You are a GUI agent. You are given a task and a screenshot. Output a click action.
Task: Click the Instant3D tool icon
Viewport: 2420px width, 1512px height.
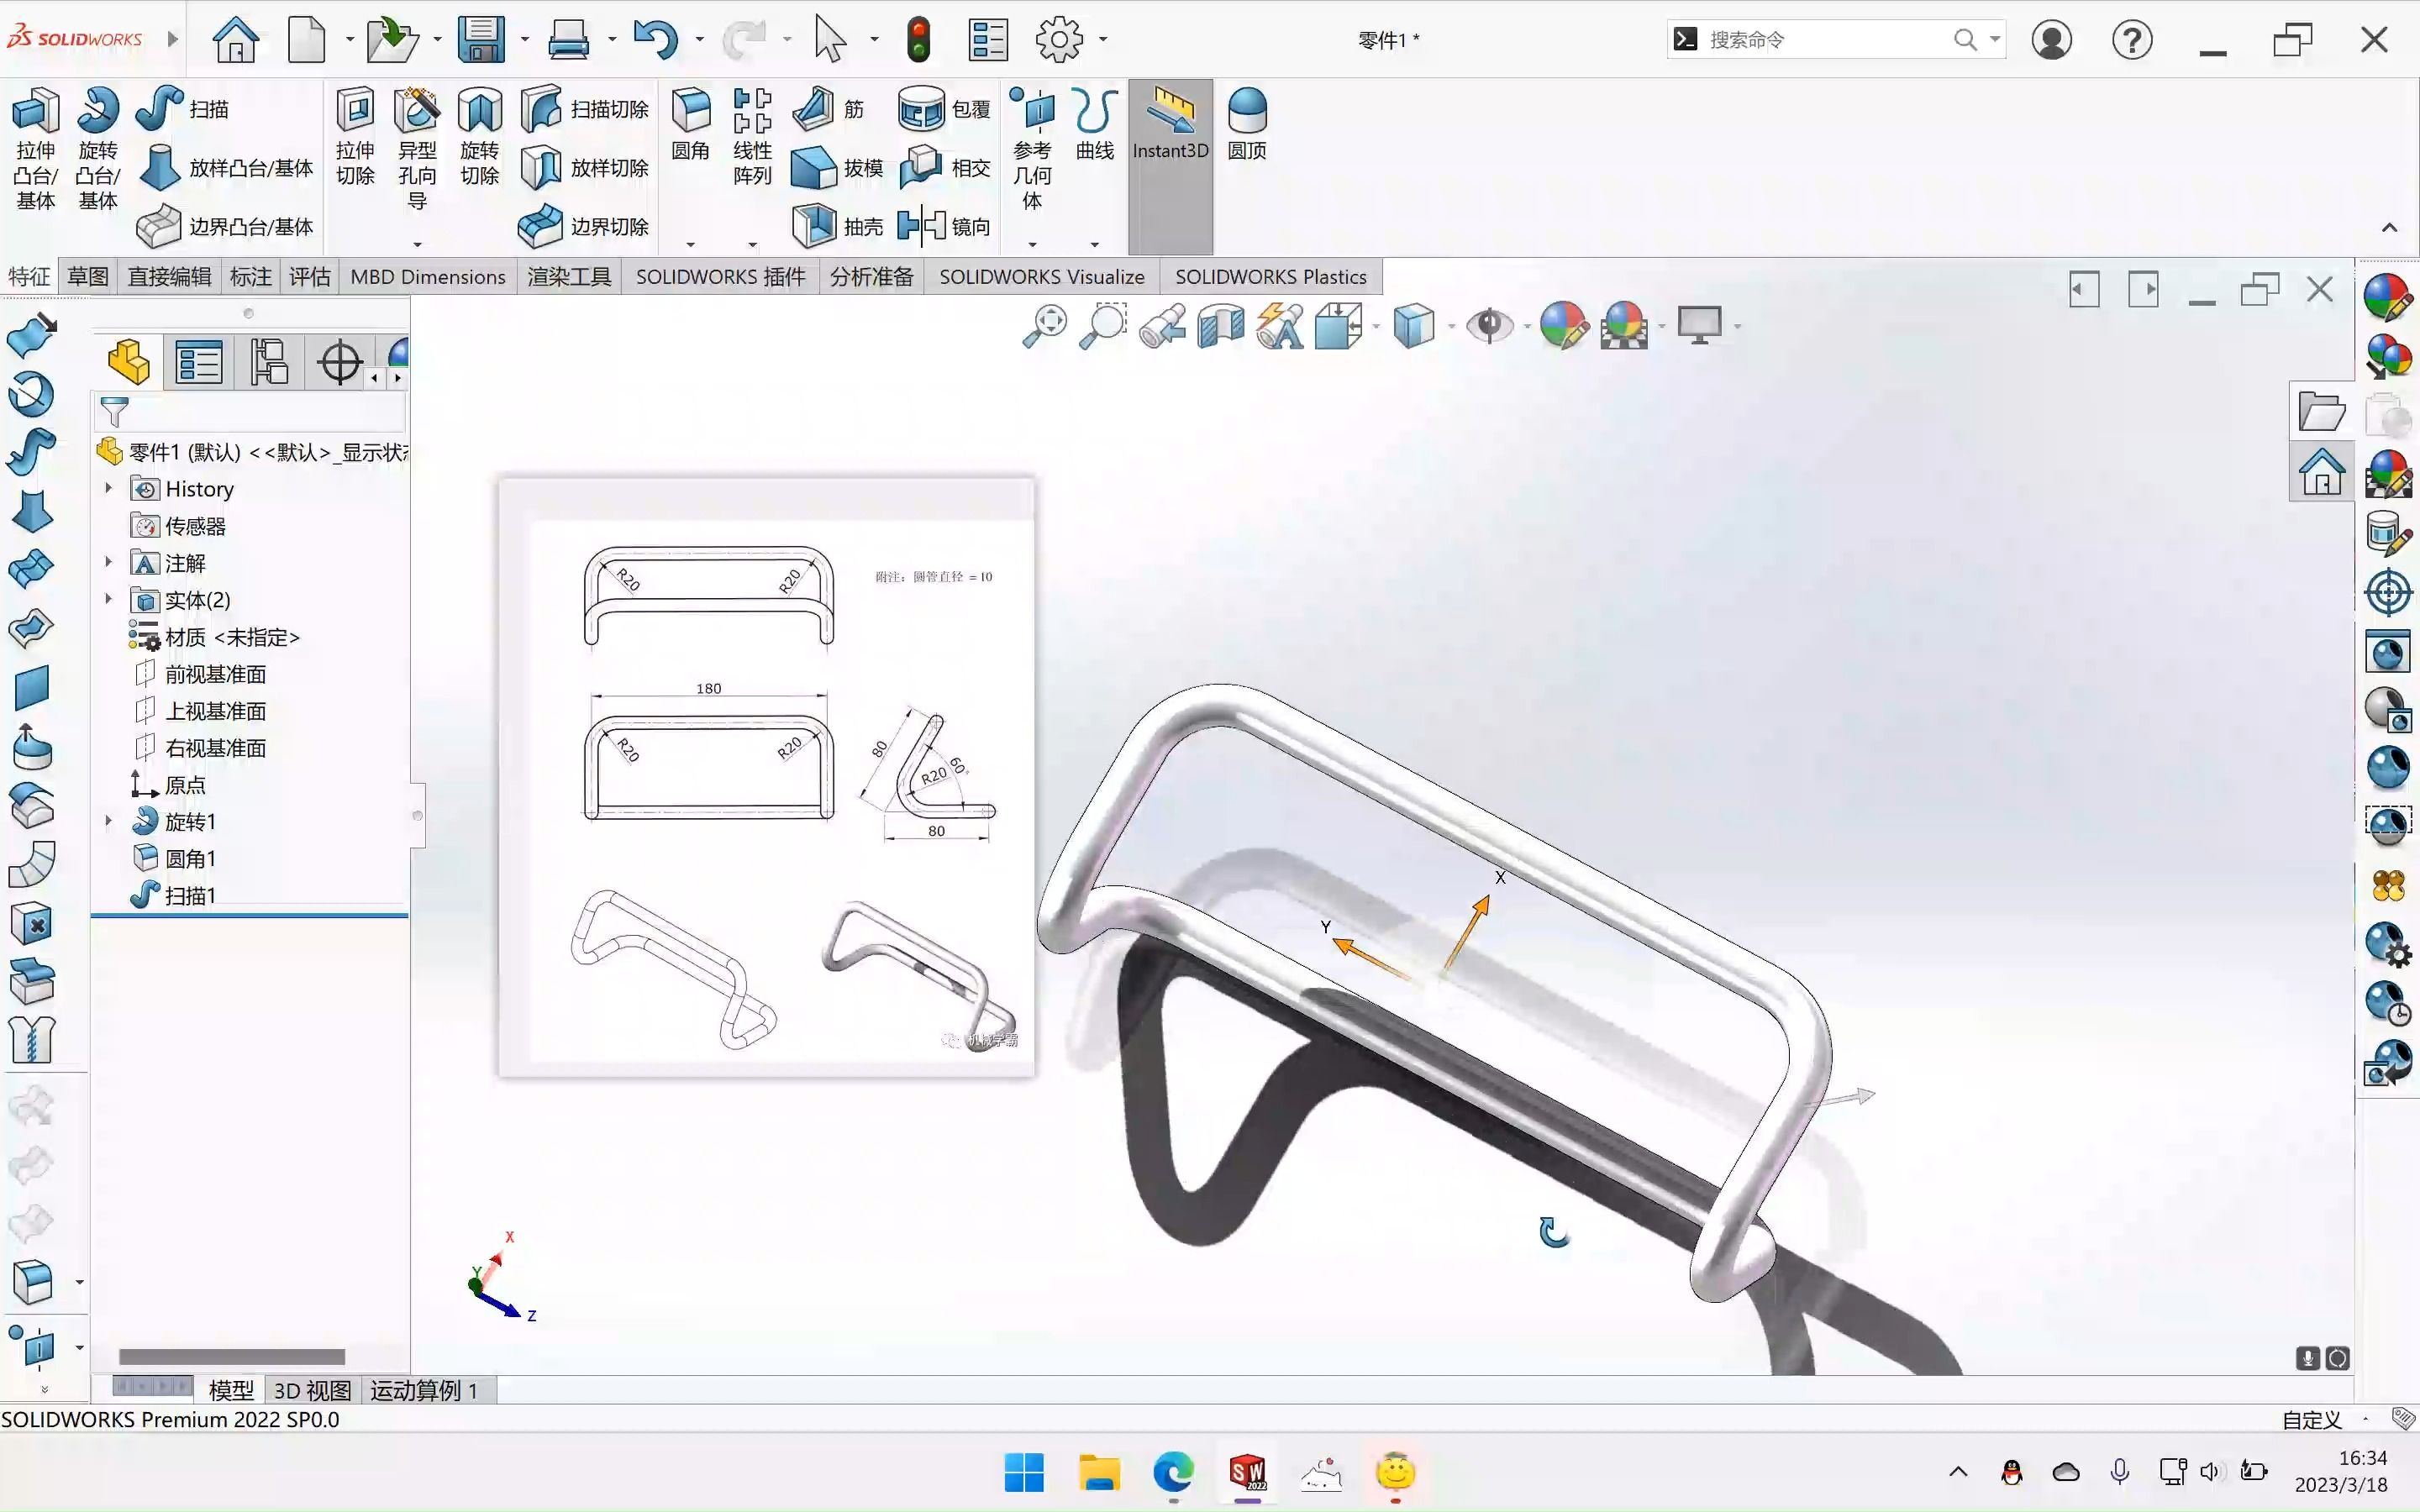pyautogui.click(x=1169, y=125)
